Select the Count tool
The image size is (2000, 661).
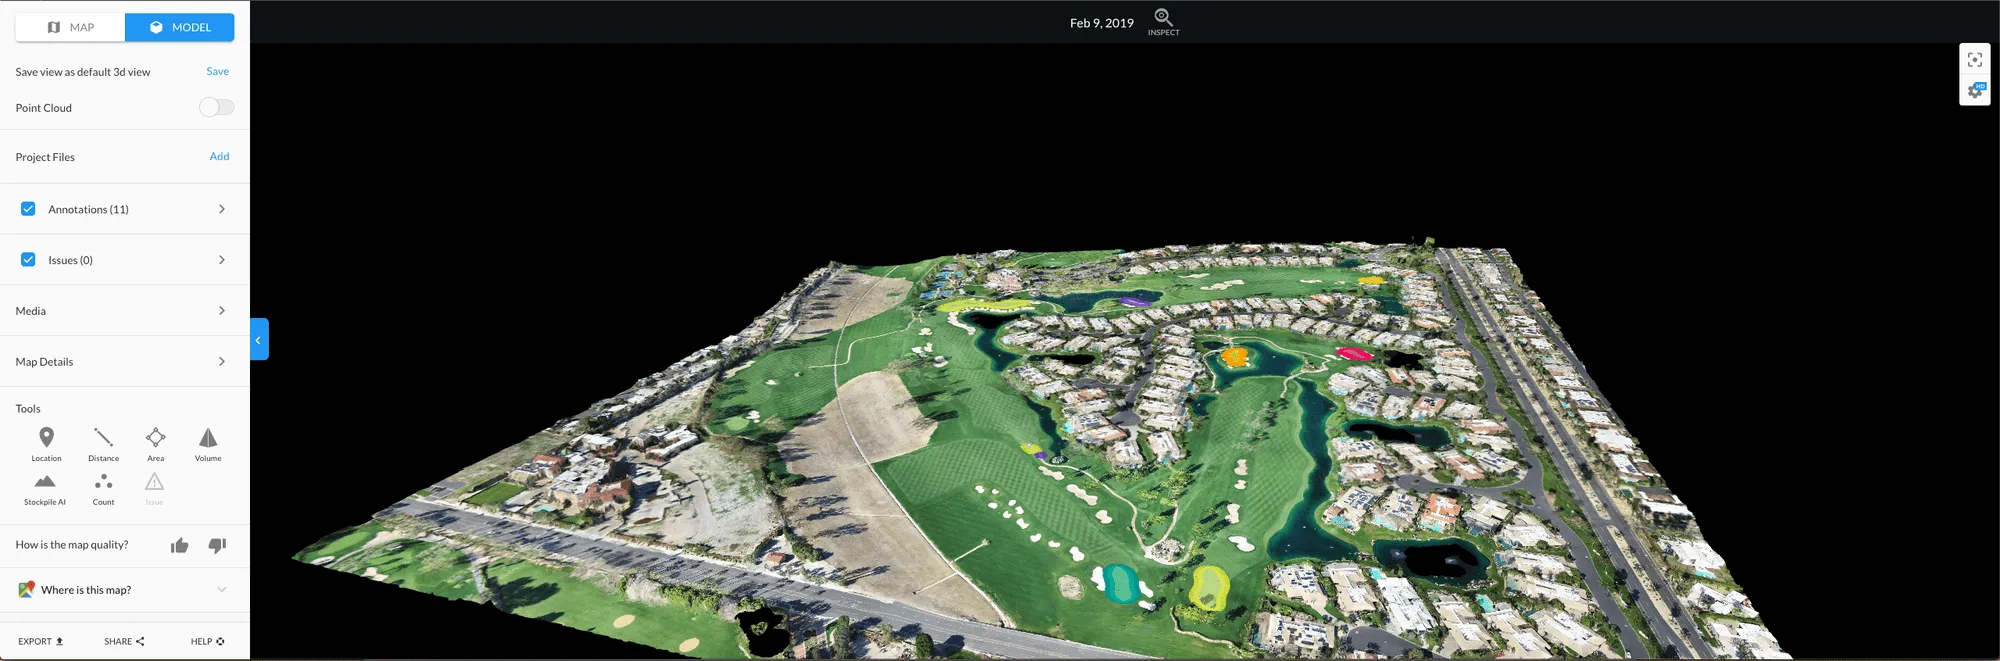coord(103,489)
